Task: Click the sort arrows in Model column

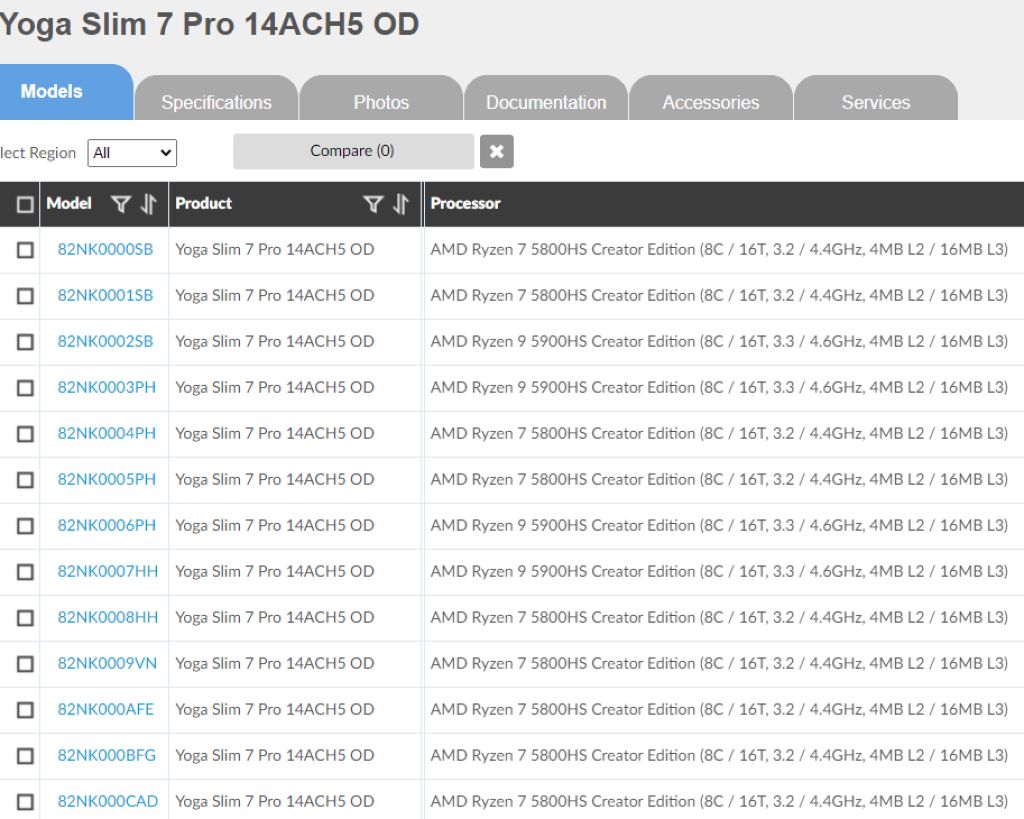Action: (x=149, y=204)
